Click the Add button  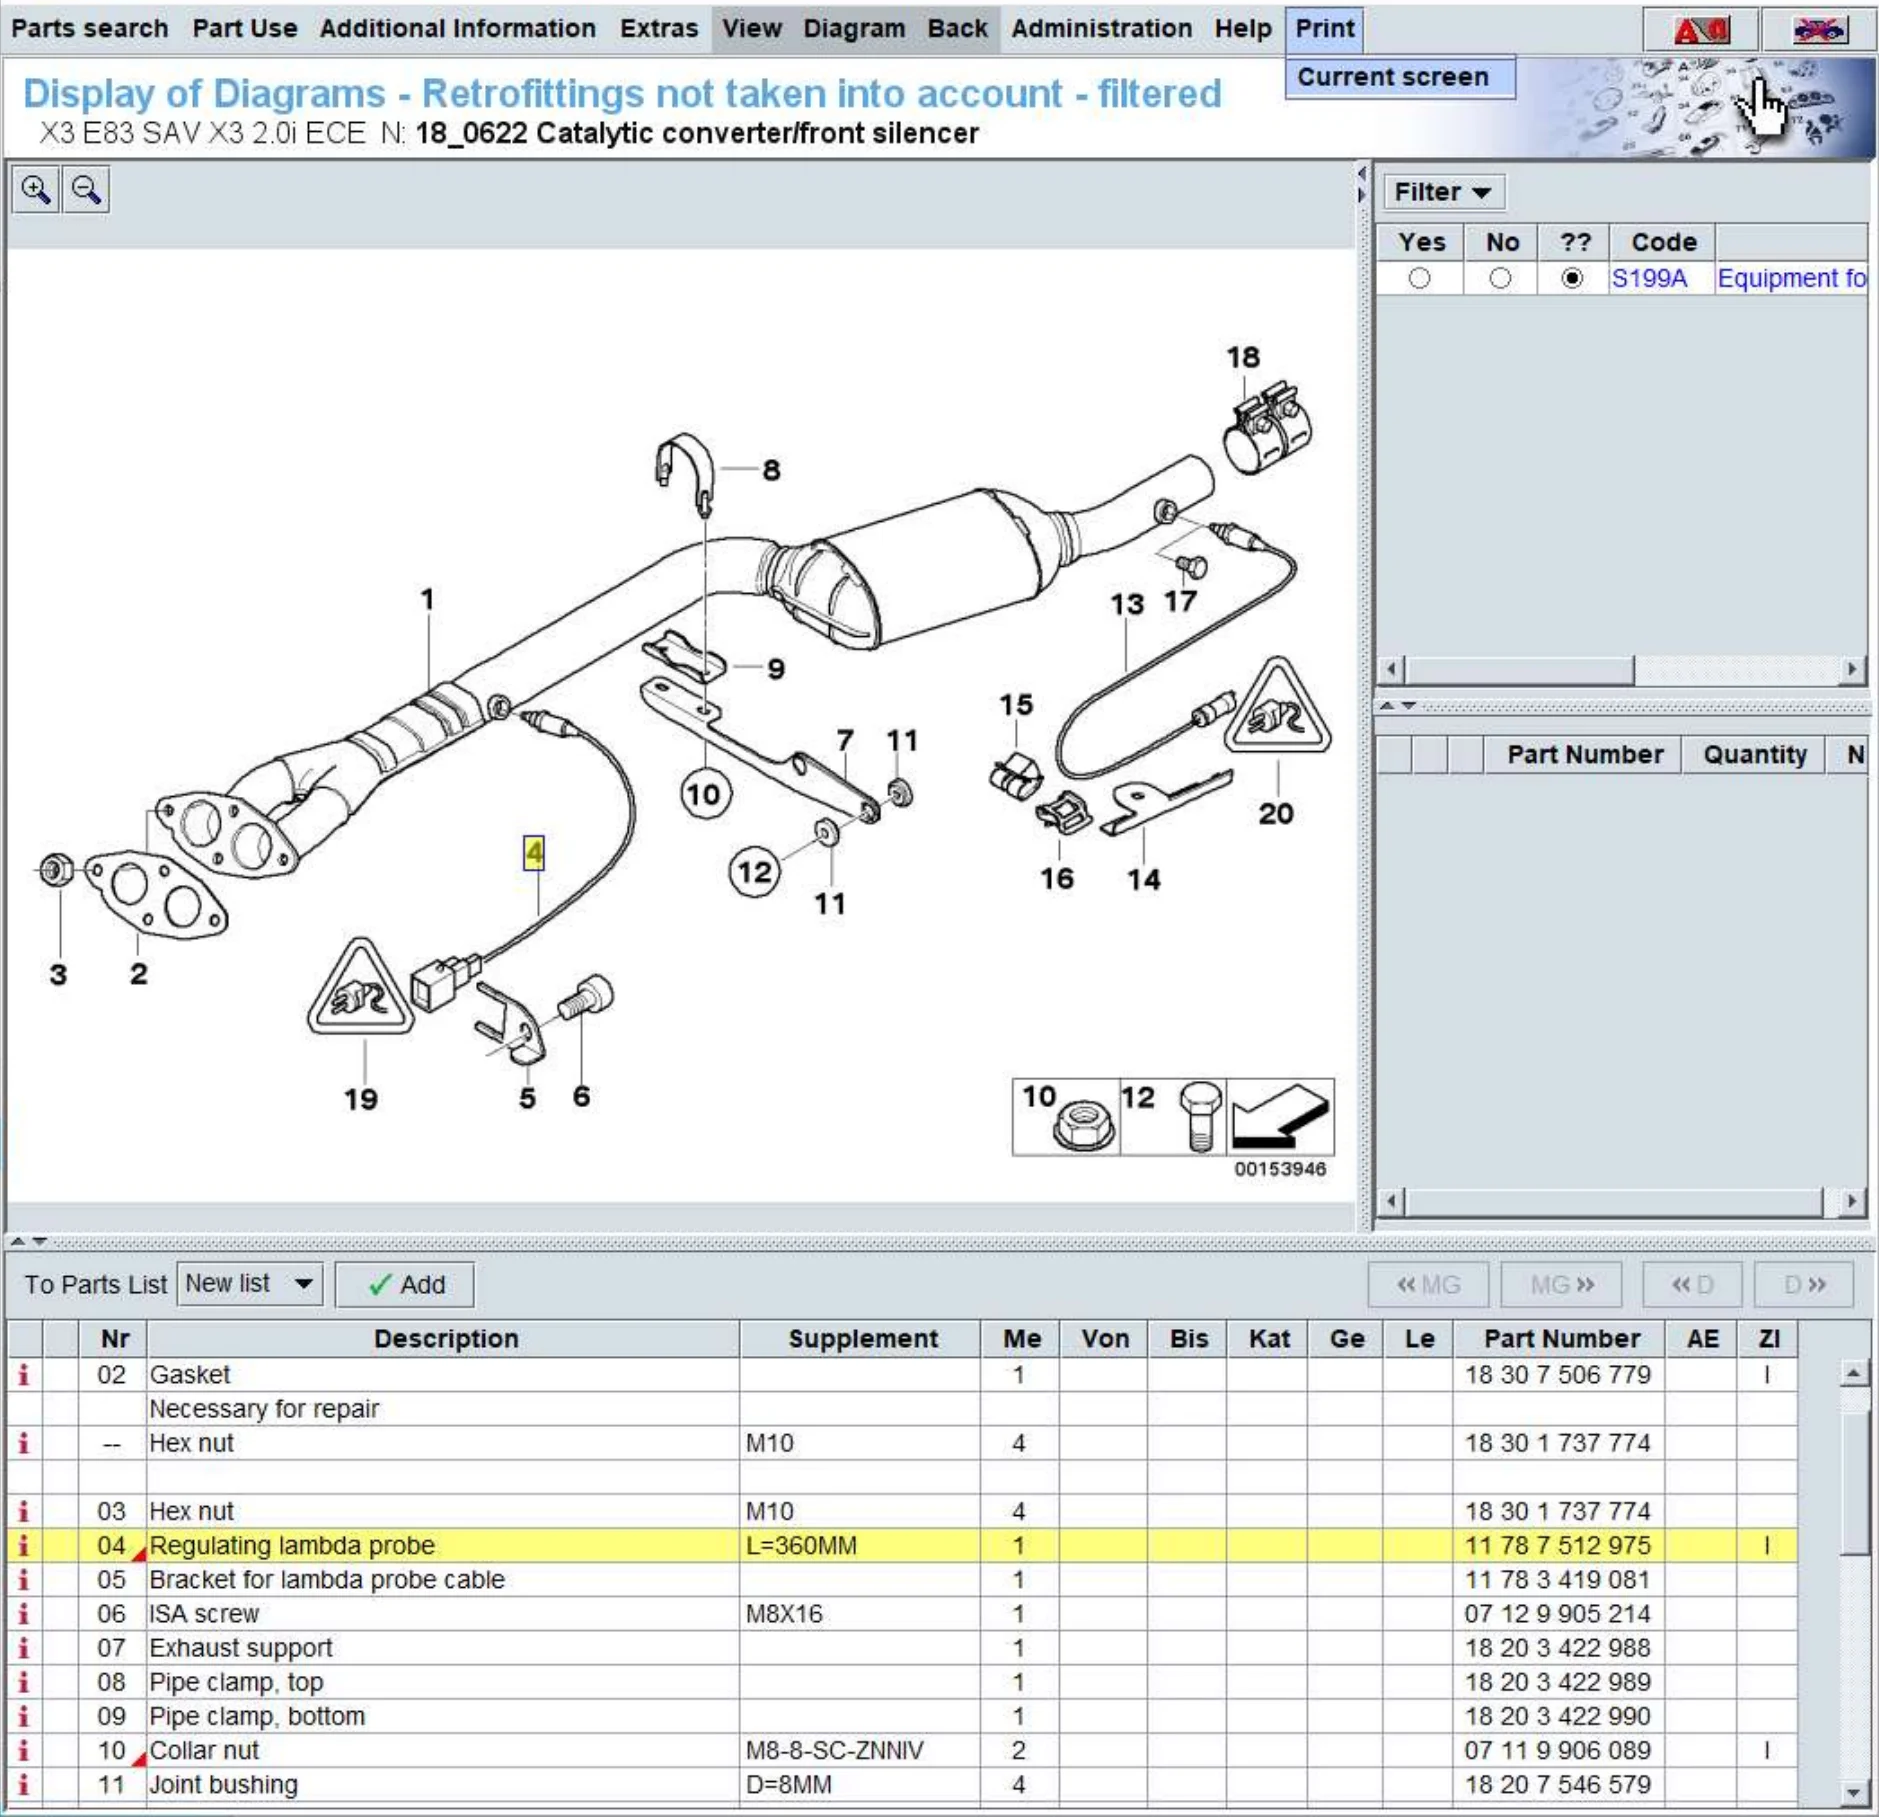405,1285
